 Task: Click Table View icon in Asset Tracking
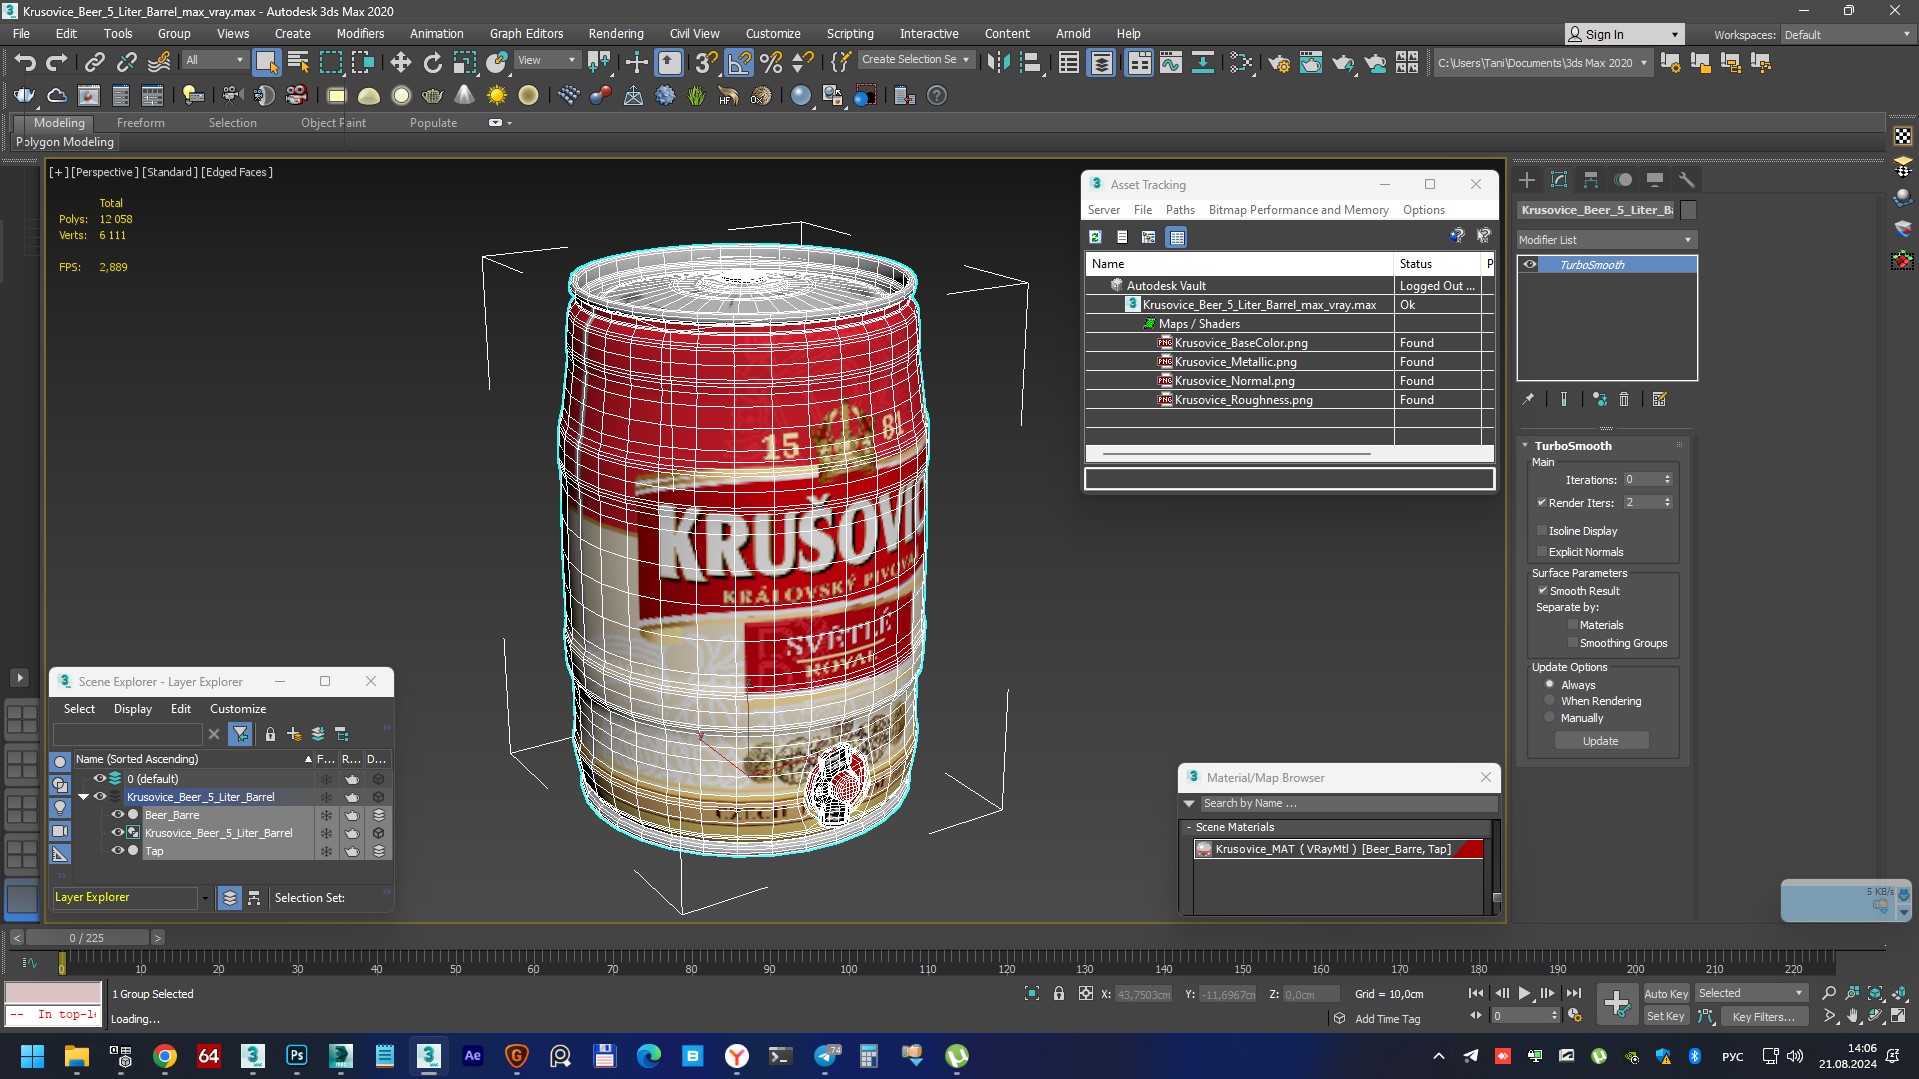point(1177,237)
